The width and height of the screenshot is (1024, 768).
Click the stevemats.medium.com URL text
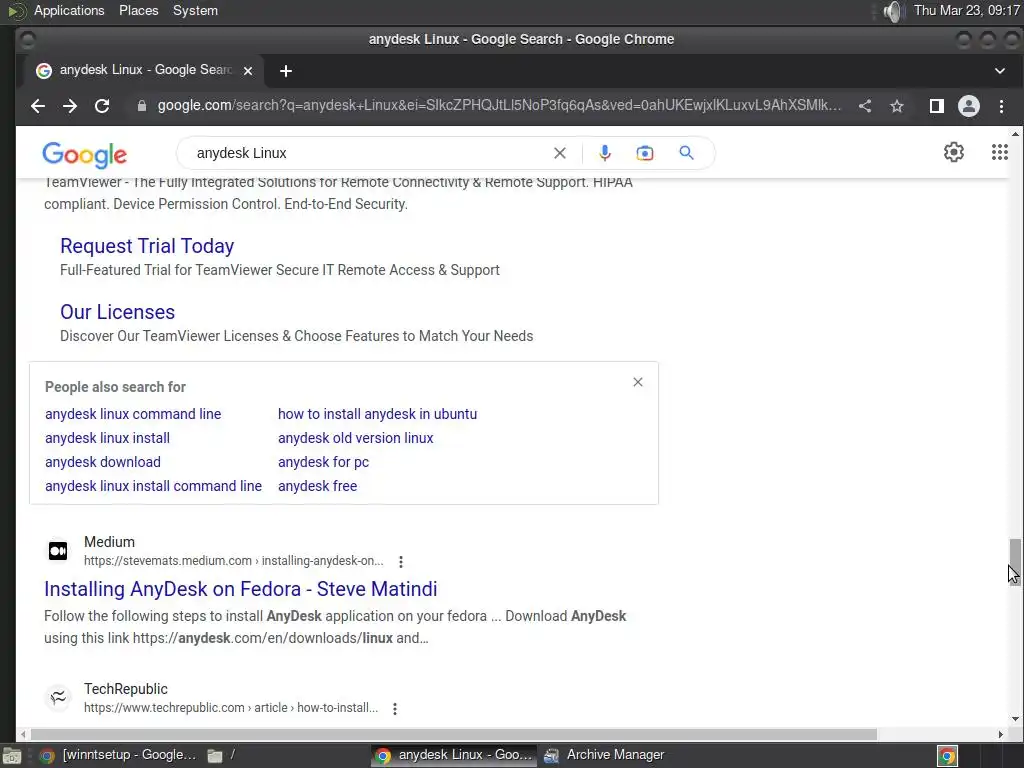(x=233, y=561)
